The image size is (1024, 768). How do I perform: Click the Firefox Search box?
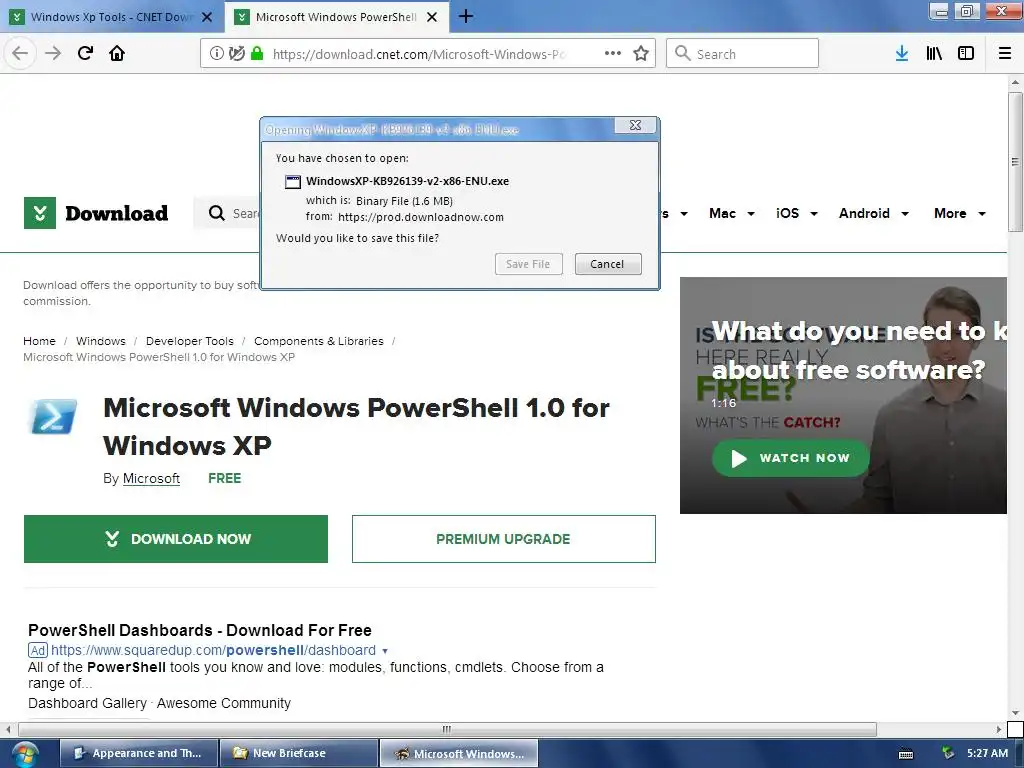[742, 53]
